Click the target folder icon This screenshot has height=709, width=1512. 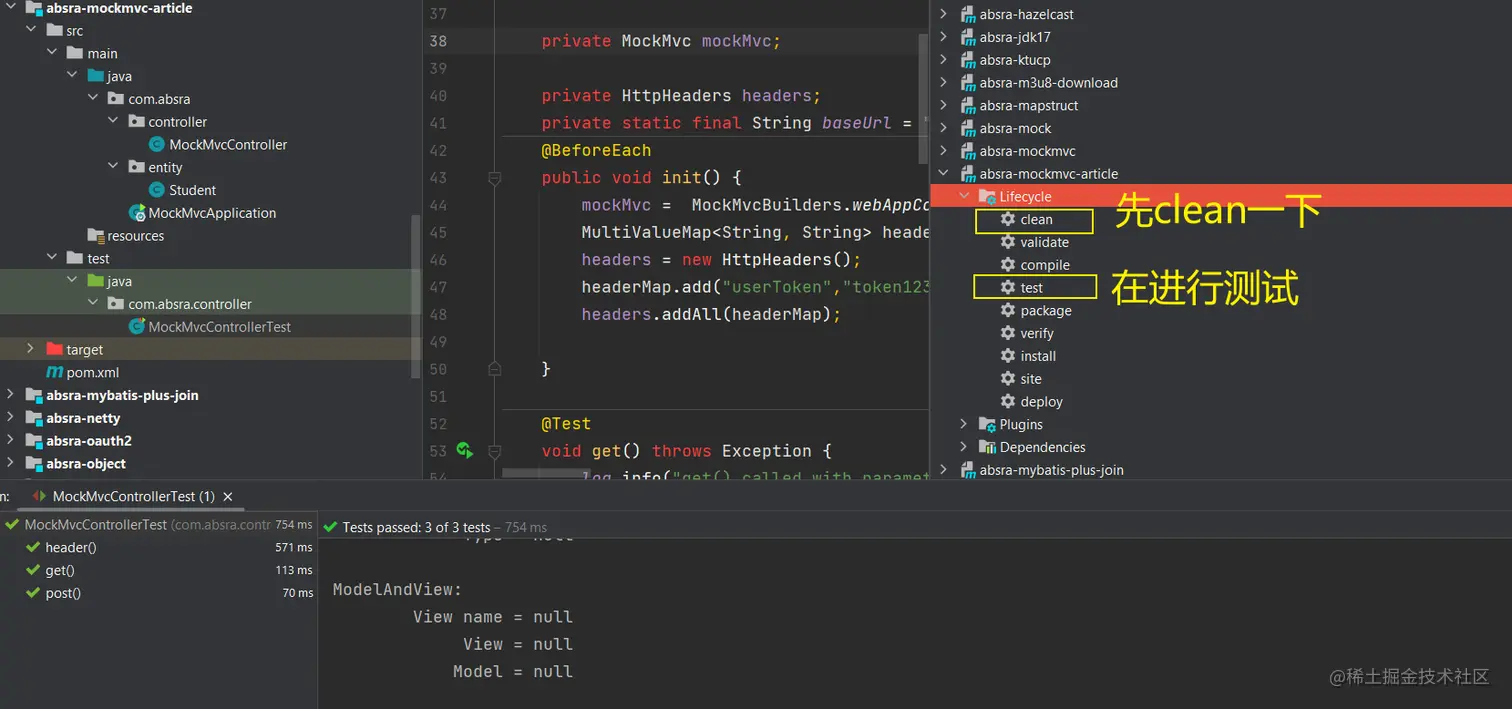(x=55, y=350)
